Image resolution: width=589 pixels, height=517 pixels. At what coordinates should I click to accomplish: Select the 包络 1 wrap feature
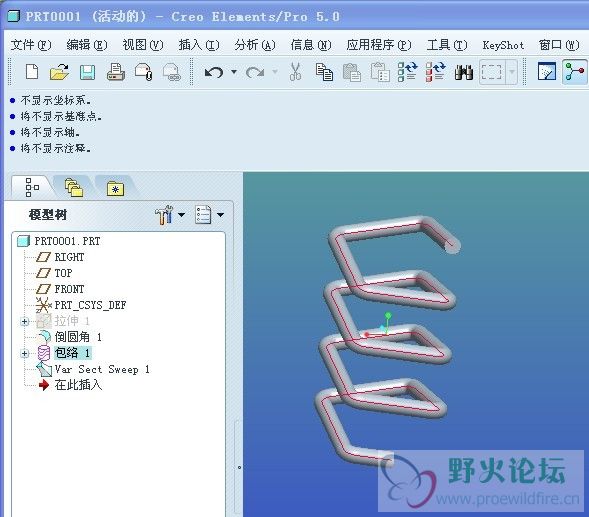point(72,353)
